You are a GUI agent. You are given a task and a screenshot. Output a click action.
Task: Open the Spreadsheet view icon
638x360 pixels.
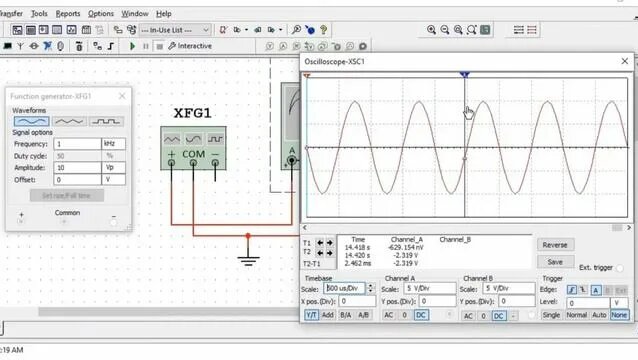click(31, 30)
